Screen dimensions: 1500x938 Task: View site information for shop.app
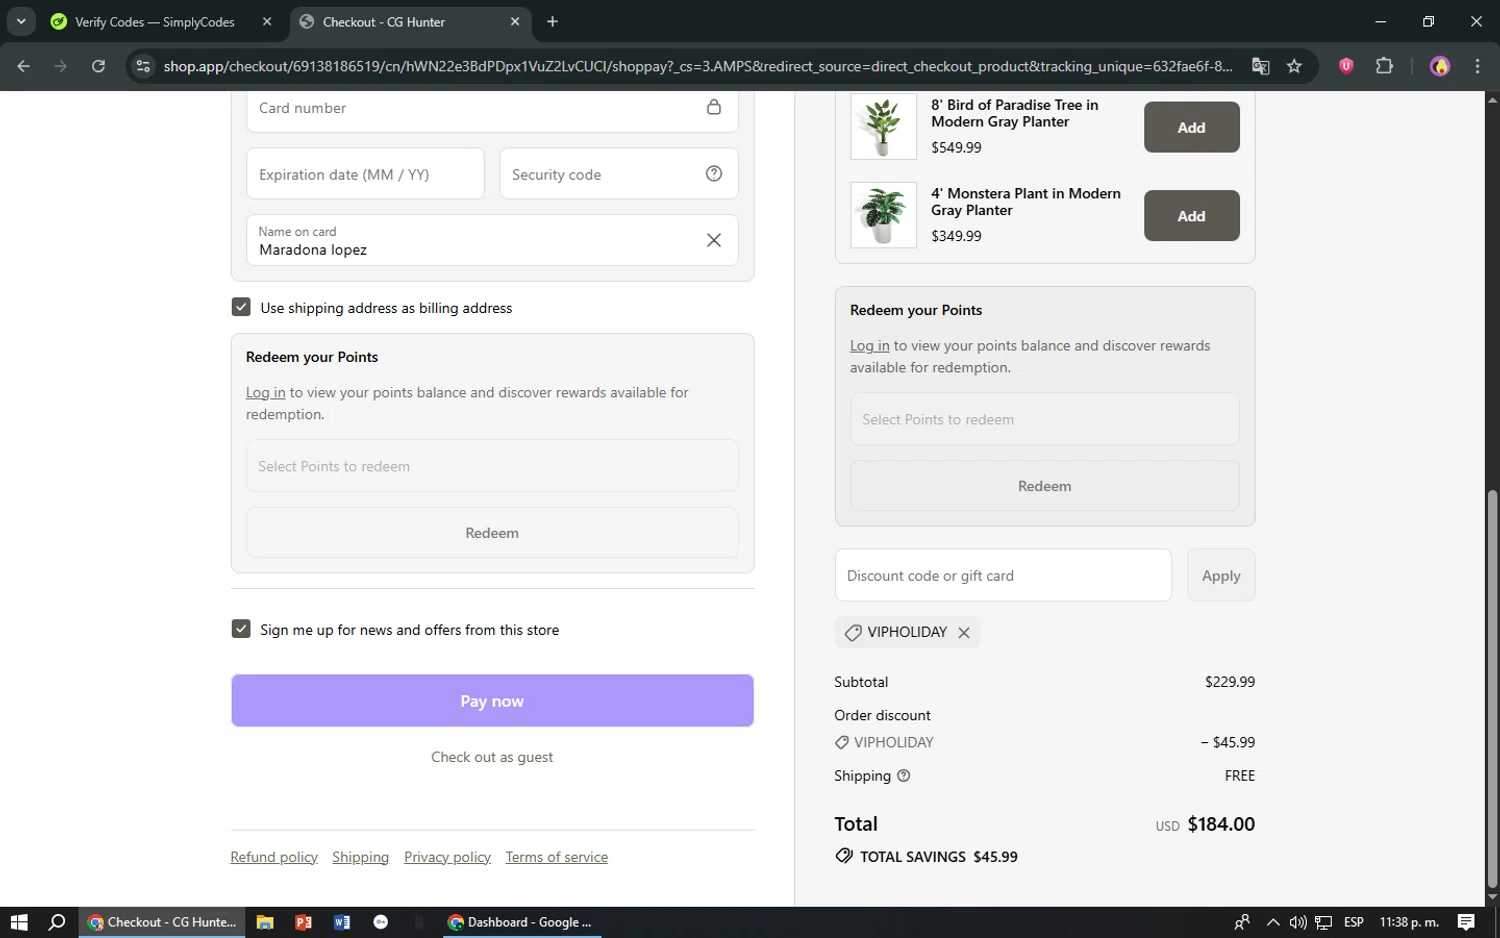143,66
